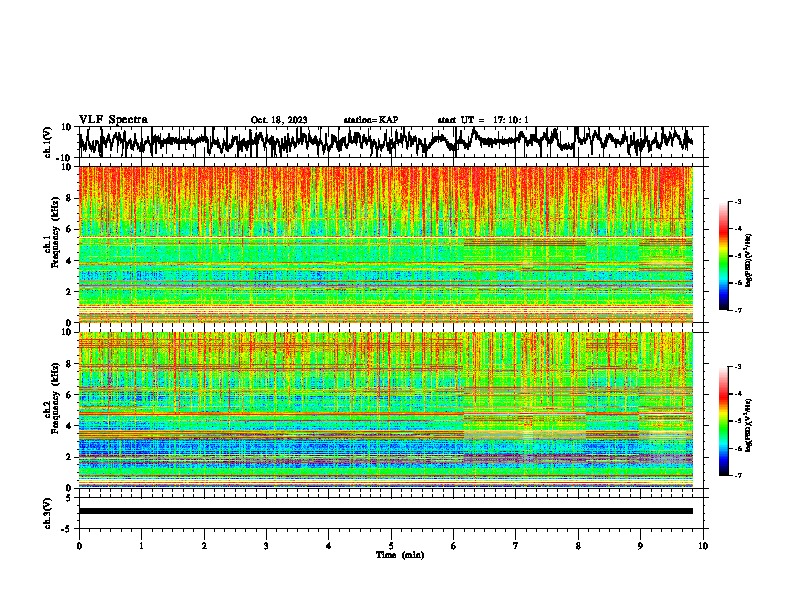
Task: Select the date text "Oct. 18, 2023"
Action: 279,120
